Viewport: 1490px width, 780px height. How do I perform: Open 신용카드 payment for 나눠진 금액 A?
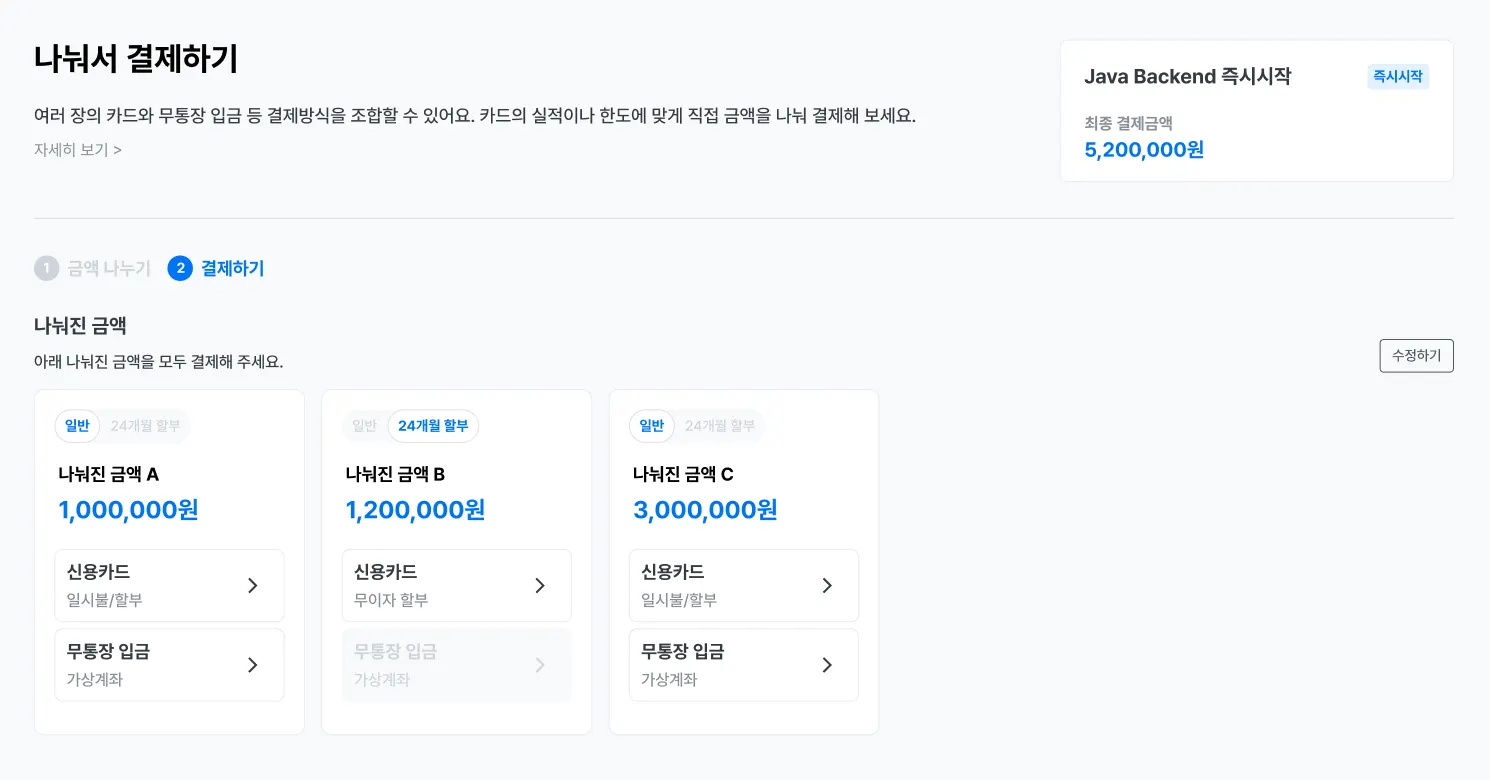click(169, 586)
